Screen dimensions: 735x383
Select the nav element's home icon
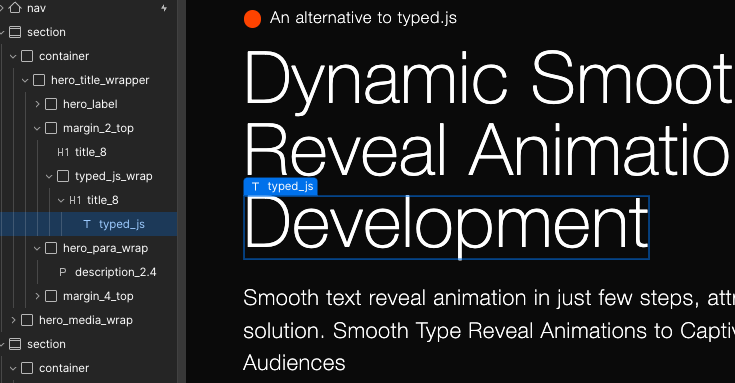[15, 8]
